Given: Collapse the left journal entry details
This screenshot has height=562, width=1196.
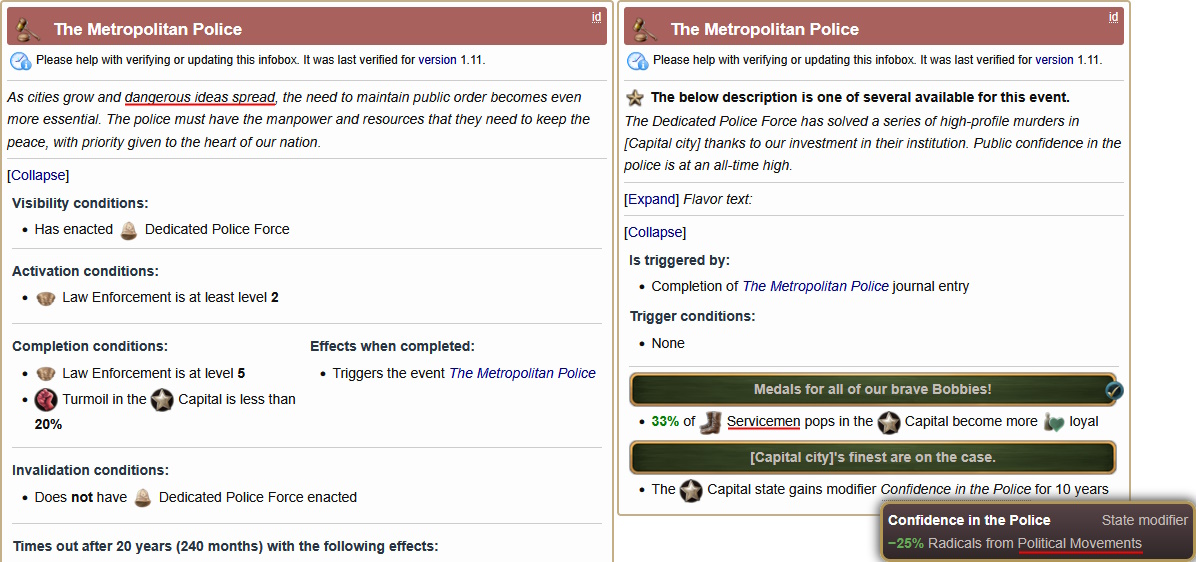Looking at the screenshot, I should [x=38, y=175].
